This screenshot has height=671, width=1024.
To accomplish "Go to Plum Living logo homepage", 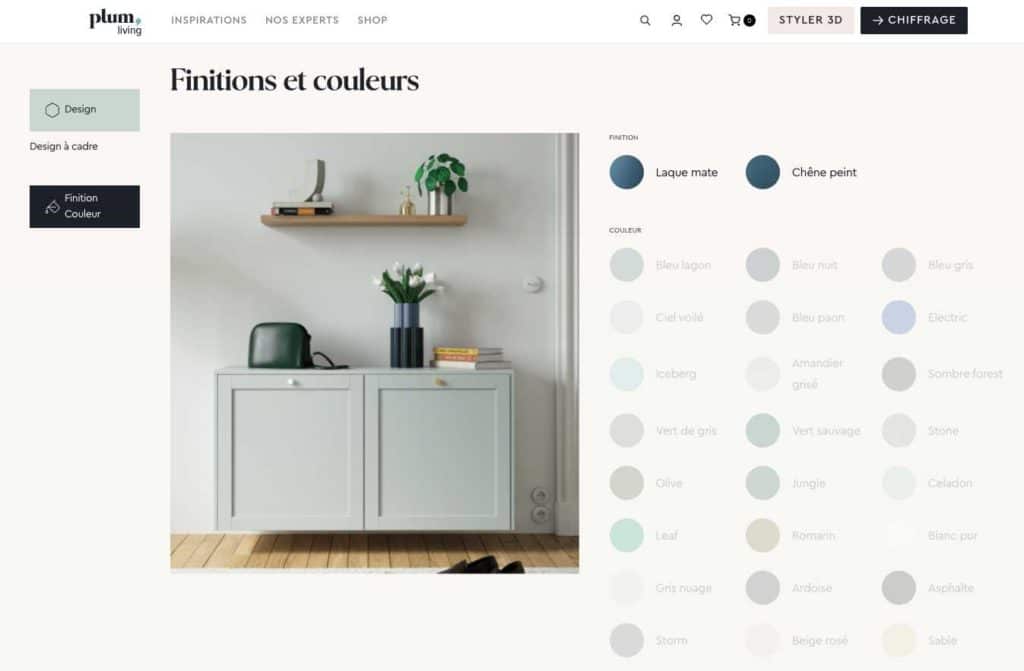I will click(x=116, y=22).
